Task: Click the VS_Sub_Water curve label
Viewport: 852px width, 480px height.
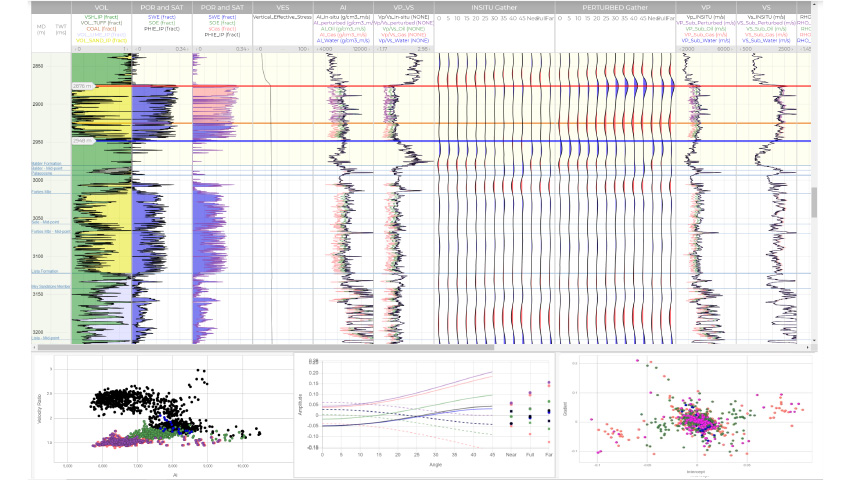Action: point(766,41)
